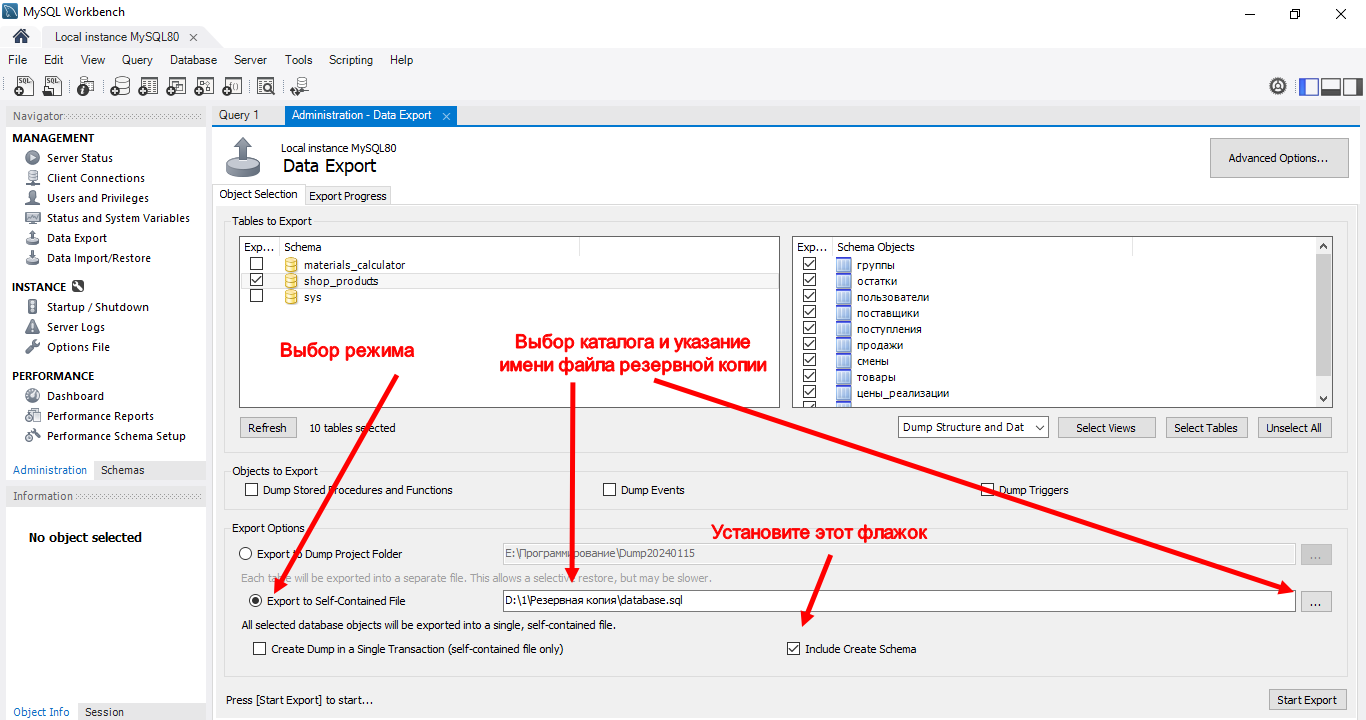This screenshot has width=1366, height=720.
Task: Click the Refresh button
Action: pos(268,427)
